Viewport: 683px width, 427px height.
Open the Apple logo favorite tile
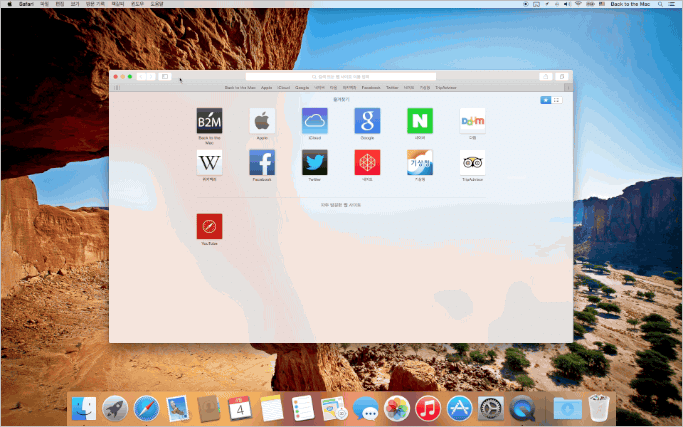tap(262, 121)
